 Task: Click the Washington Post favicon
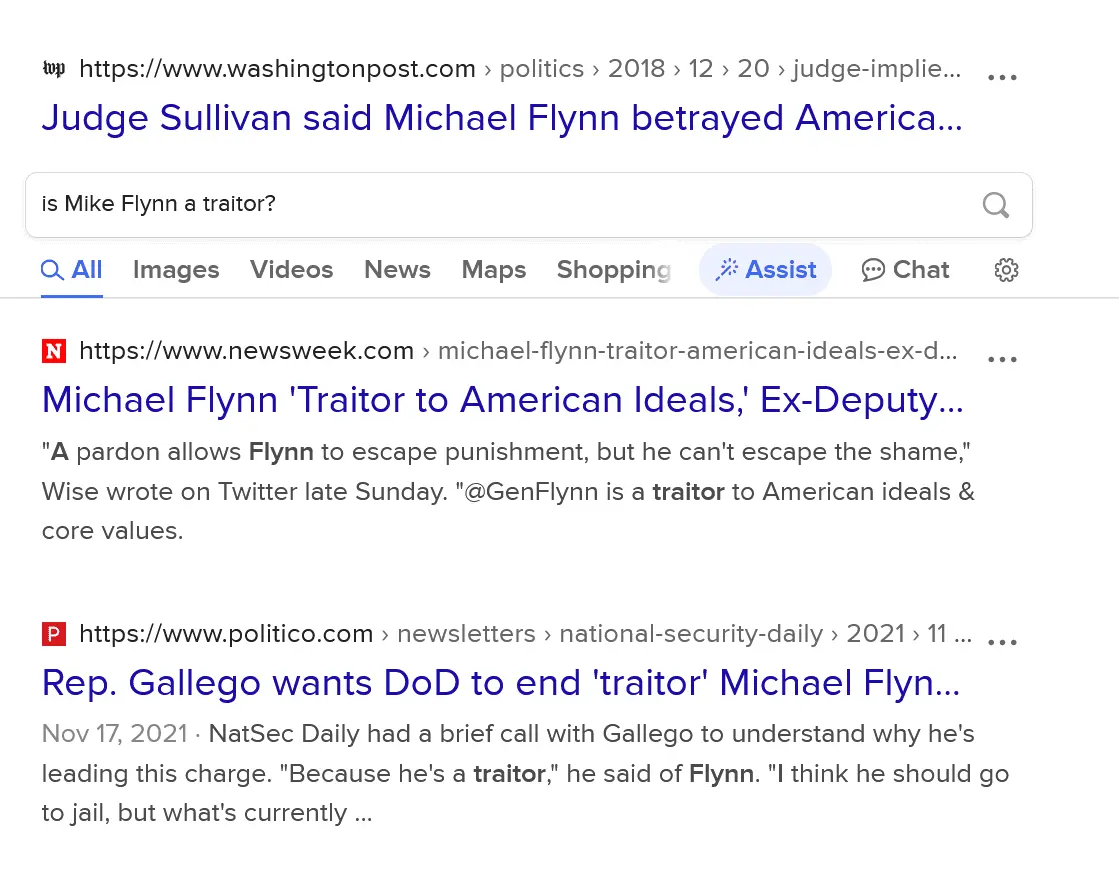[x=54, y=69]
